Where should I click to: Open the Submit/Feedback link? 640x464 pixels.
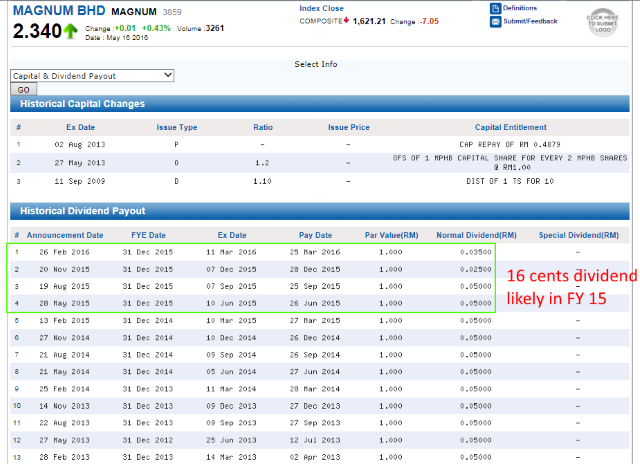(530, 21)
